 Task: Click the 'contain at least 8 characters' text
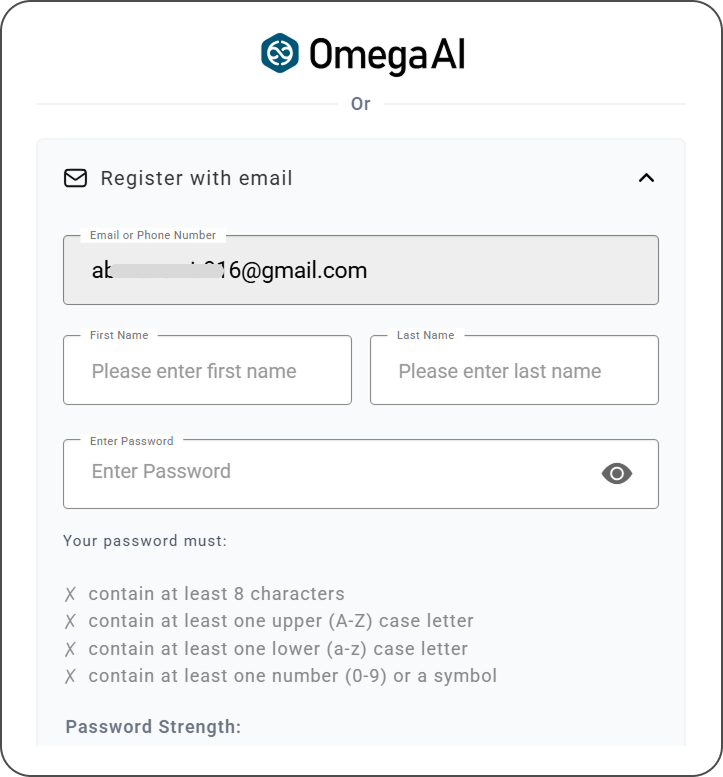pyautogui.click(x=216, y=594)
